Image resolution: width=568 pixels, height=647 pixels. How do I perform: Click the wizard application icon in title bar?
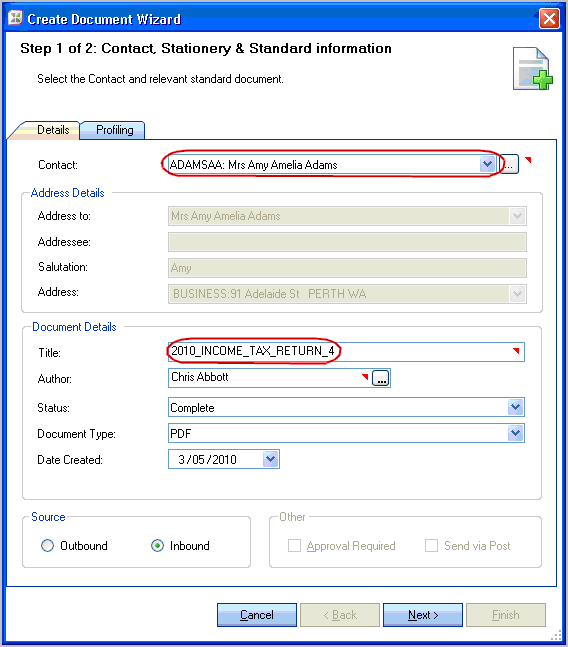coord(16,18)
